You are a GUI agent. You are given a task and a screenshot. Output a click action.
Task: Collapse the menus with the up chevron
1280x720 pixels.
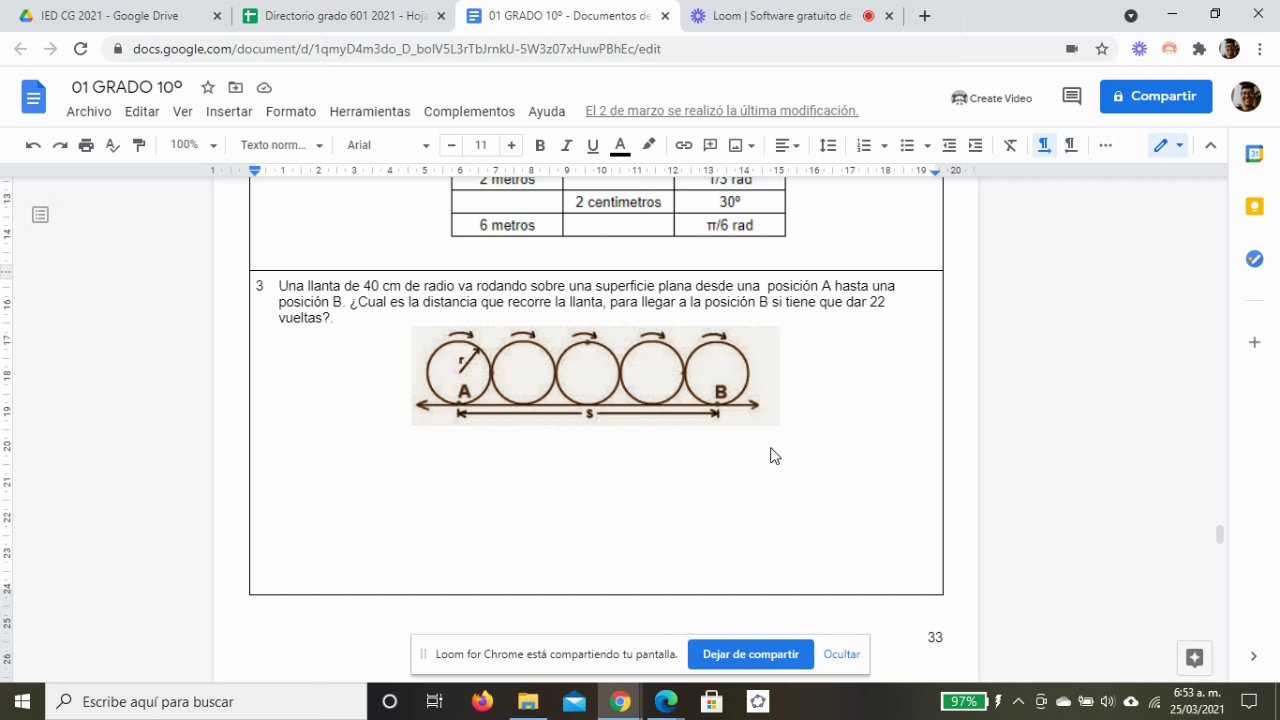point(1210,145)
